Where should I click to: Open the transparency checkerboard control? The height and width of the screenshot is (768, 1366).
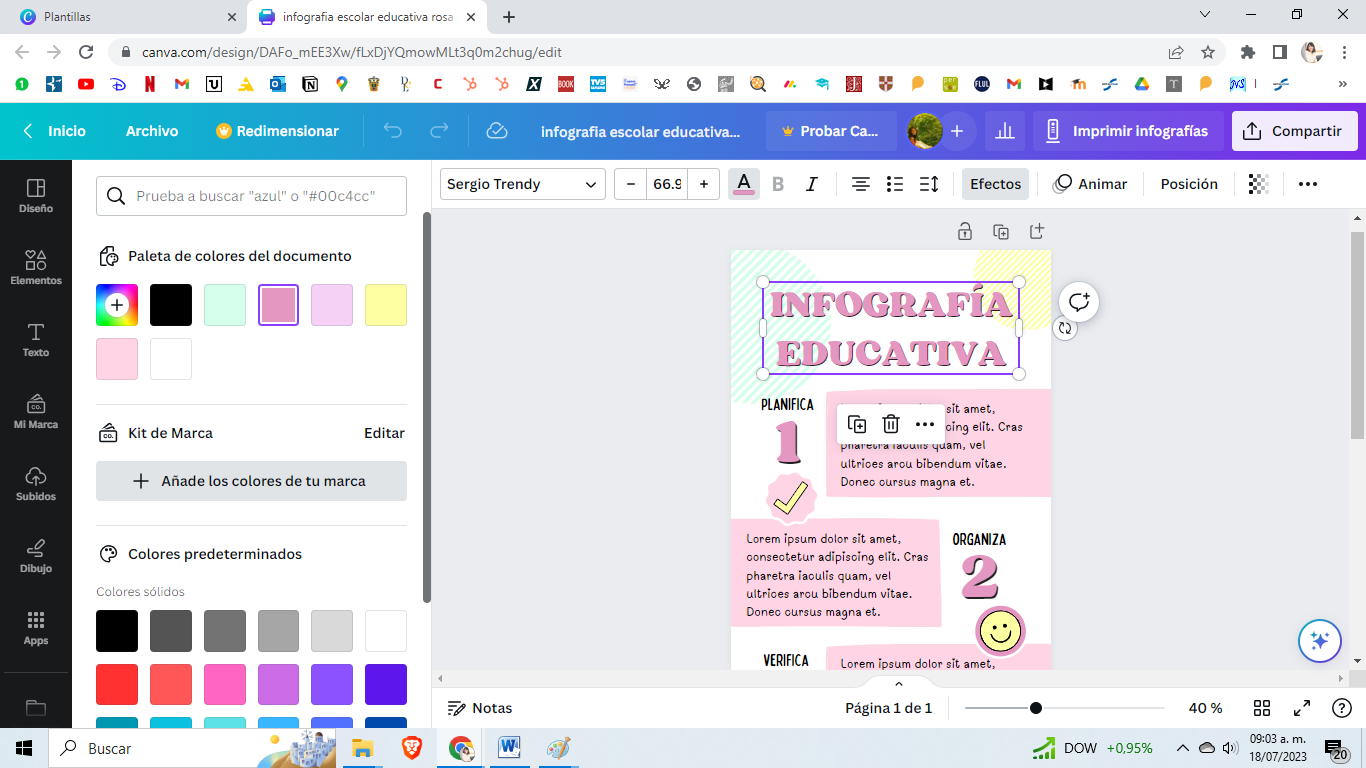pyautogui.click(x=1259, y=184)
